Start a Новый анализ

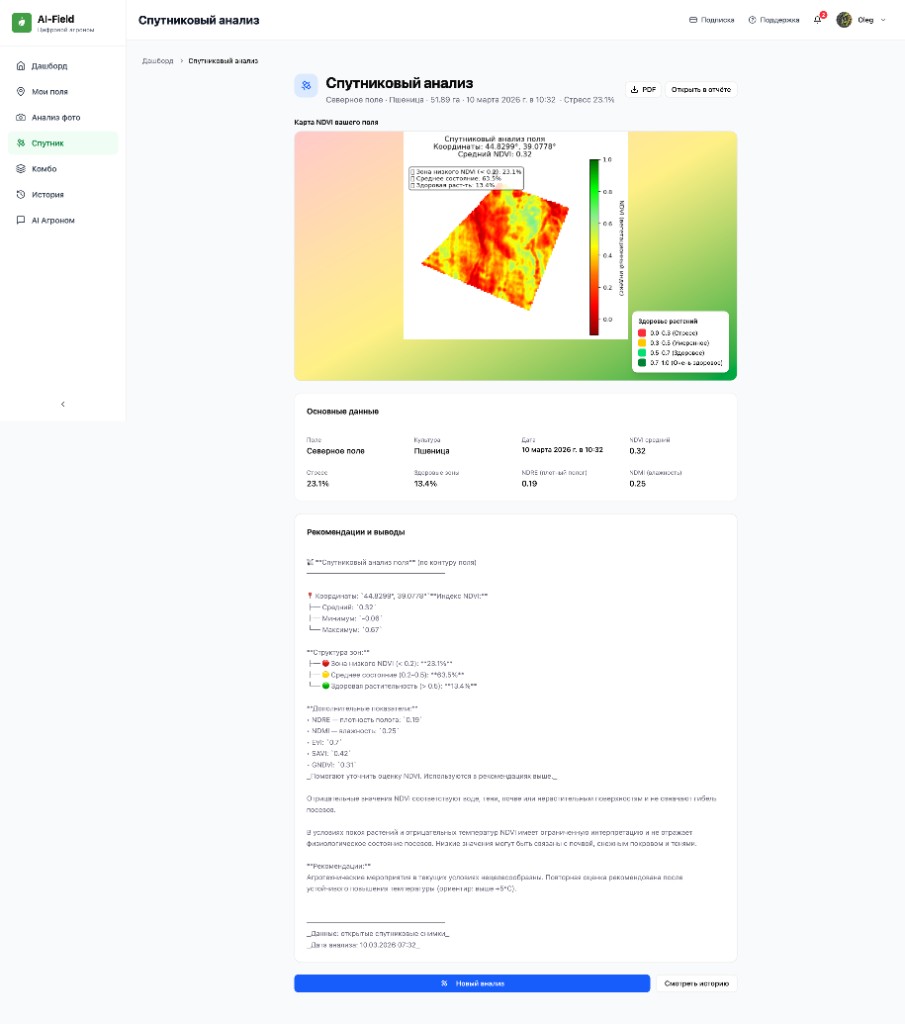[473, 984]
